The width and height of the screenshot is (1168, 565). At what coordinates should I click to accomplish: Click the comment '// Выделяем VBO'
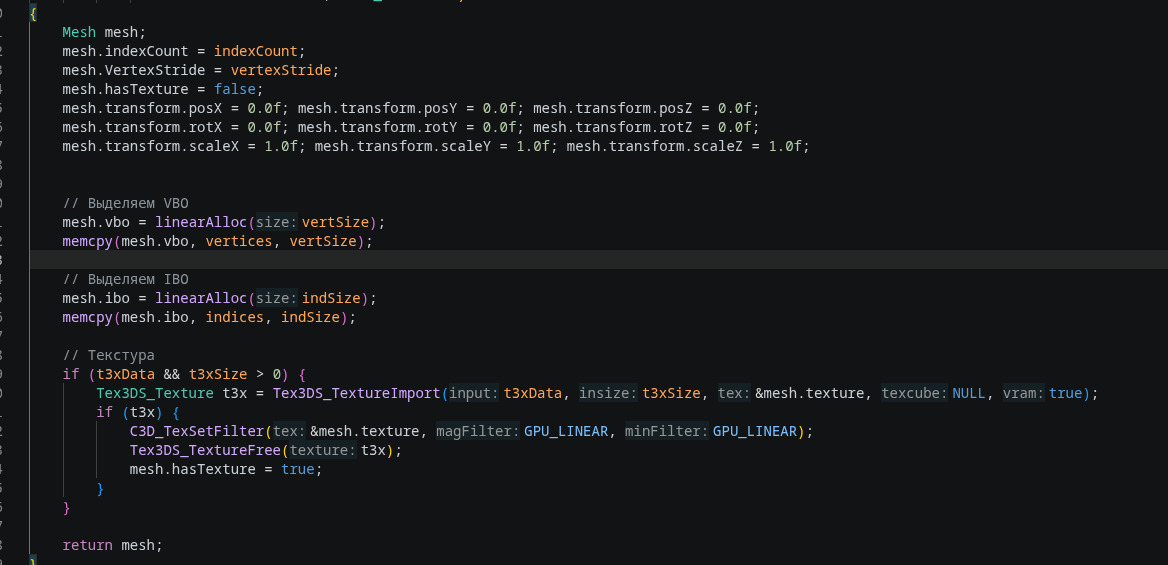coord(125,203)
